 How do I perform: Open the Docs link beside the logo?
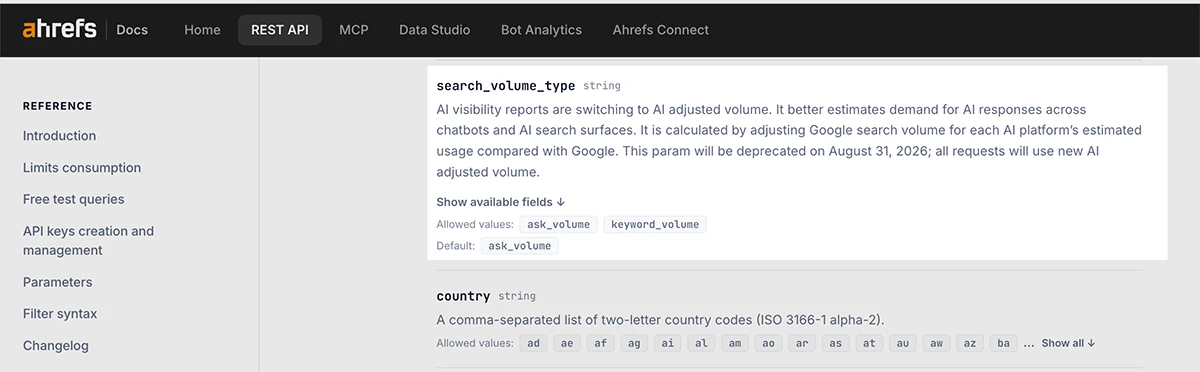132,30
